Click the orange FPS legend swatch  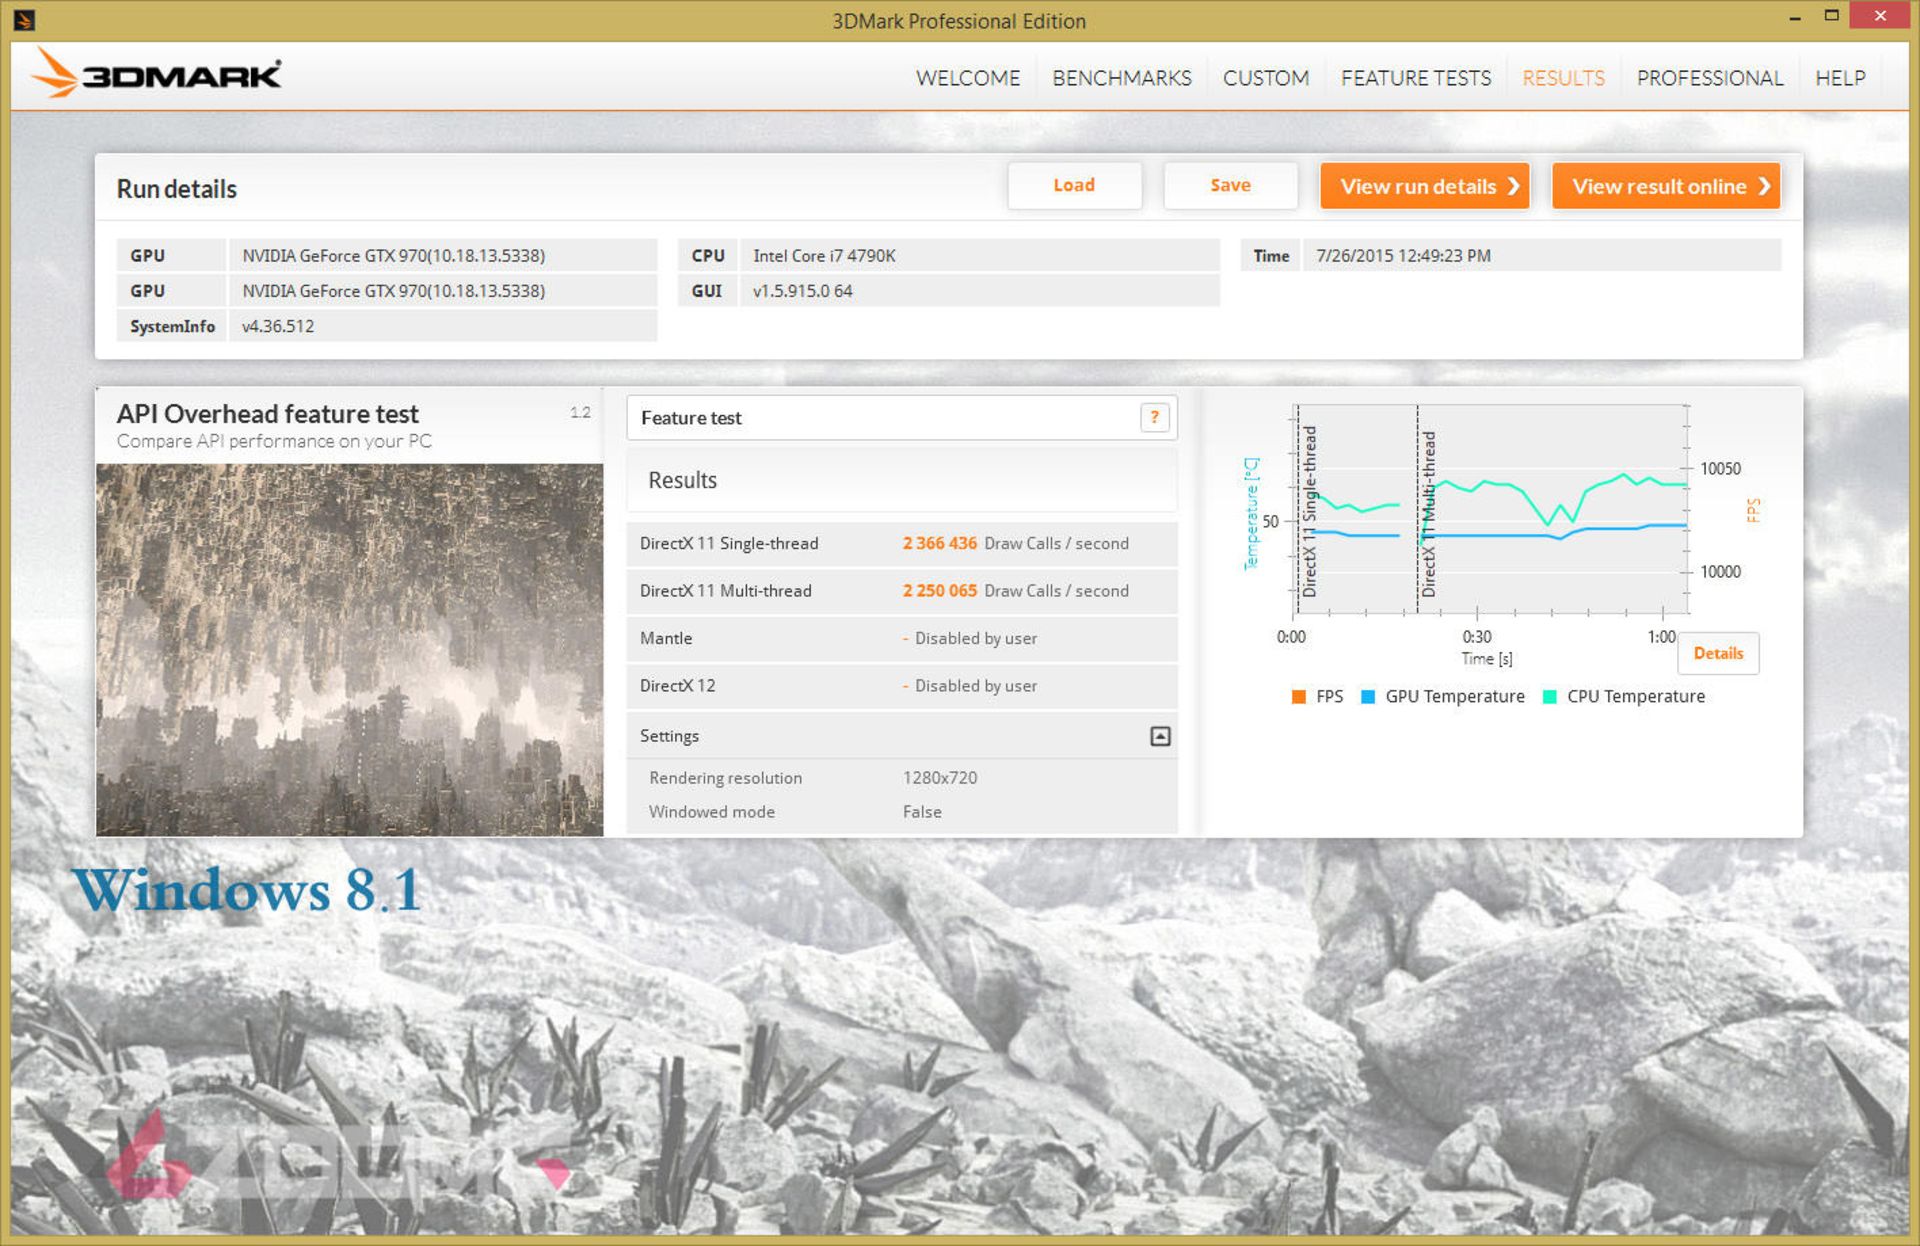pyautogui.click(x=1298, y=697)
